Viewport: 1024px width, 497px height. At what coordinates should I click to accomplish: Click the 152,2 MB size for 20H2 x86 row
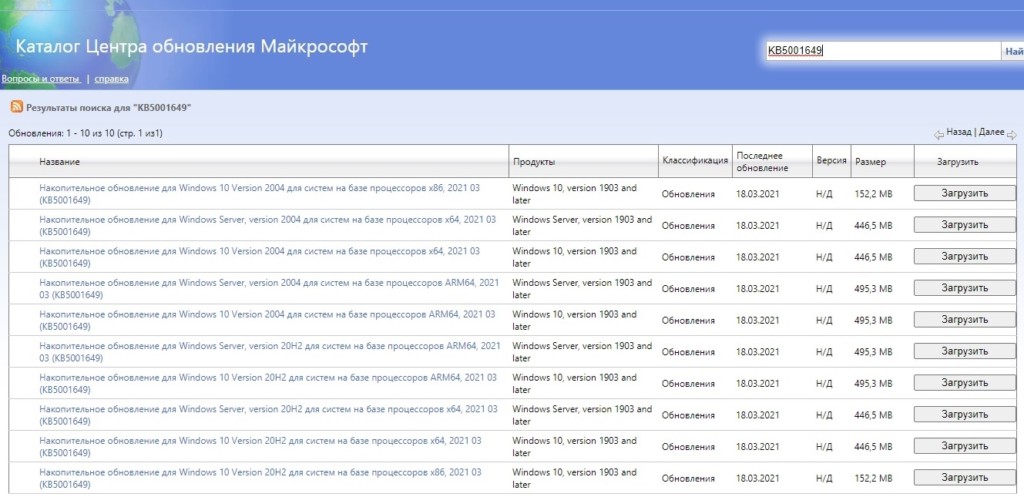tap(873, 479)
